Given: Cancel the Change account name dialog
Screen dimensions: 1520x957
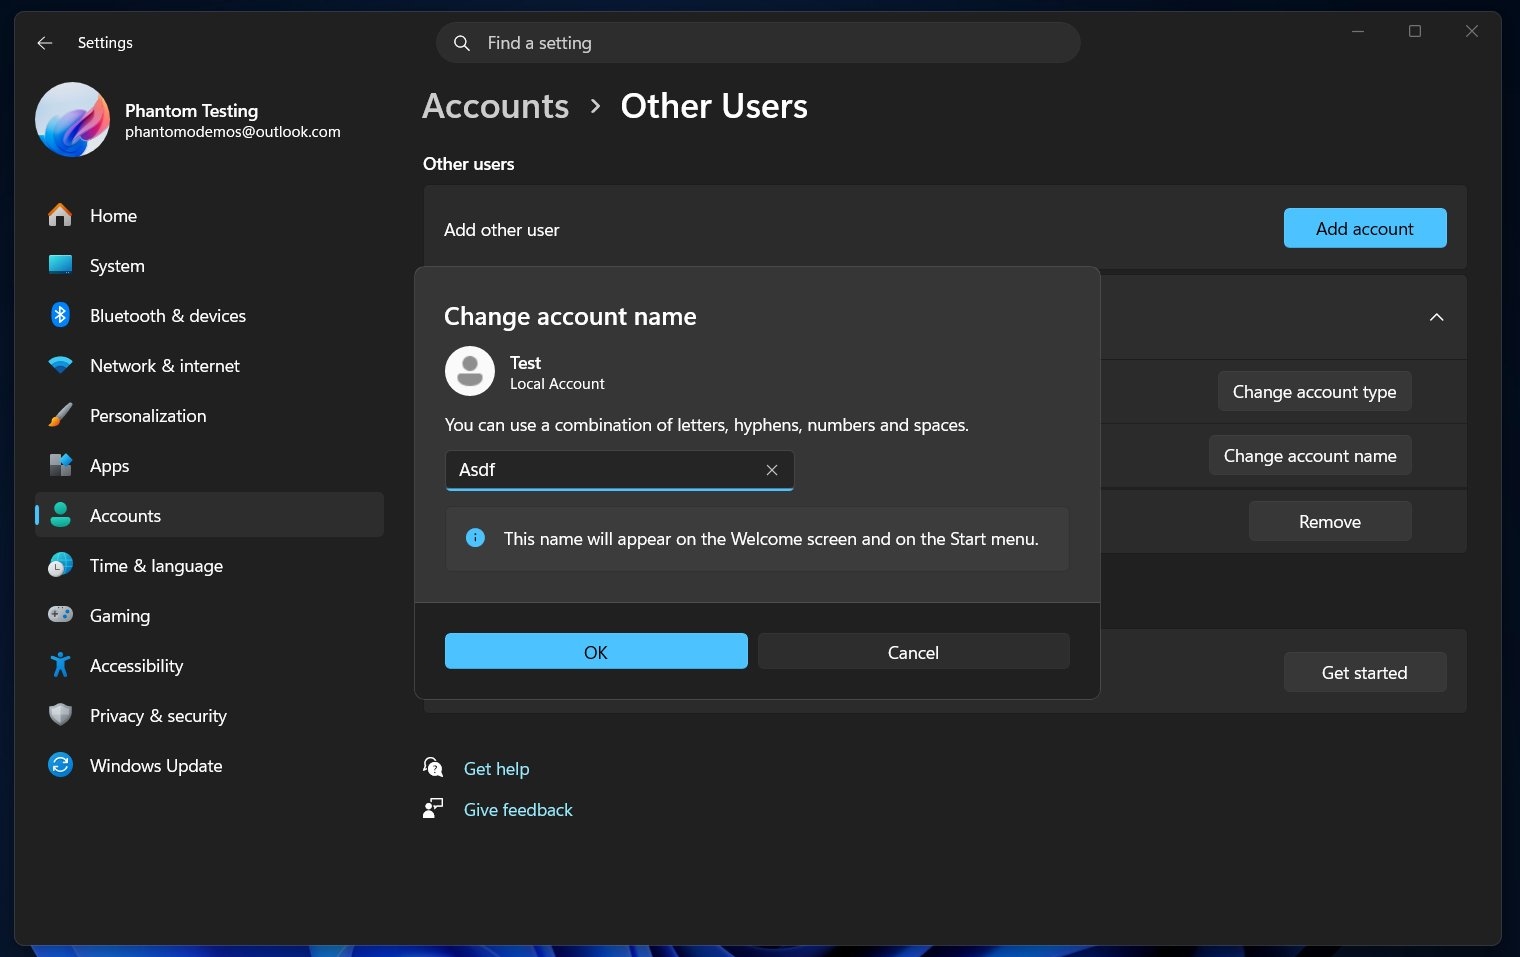Looking at the screenshot, I should pos(913,652).
